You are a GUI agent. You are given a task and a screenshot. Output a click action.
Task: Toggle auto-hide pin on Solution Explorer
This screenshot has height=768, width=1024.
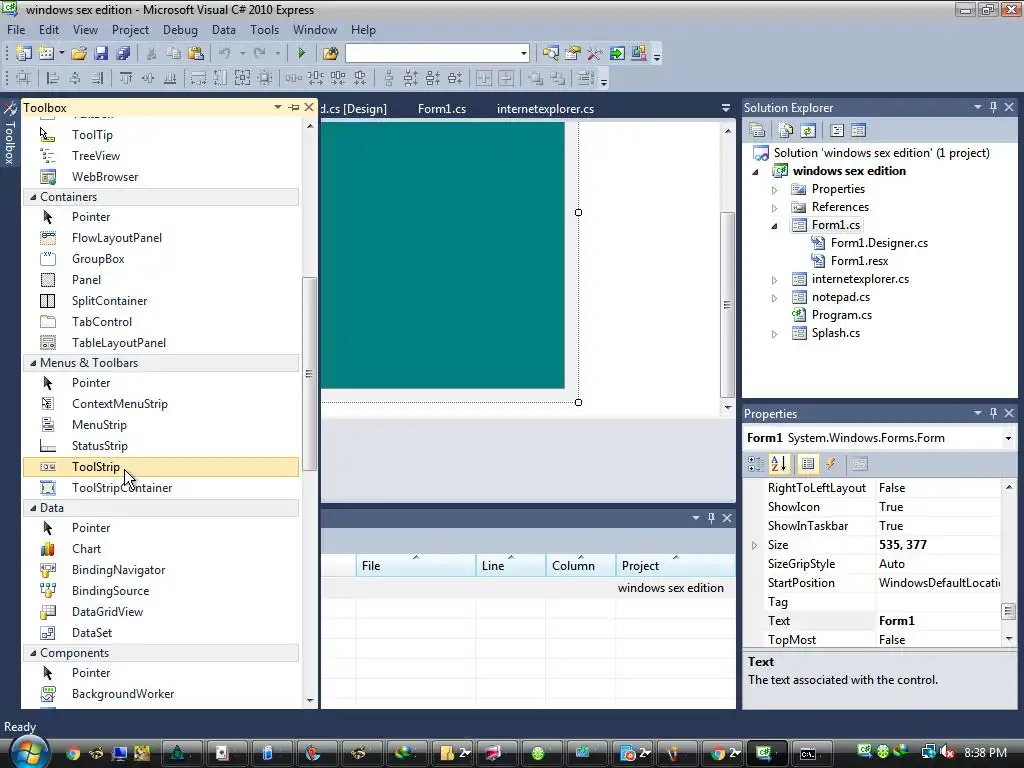[993, 107]
